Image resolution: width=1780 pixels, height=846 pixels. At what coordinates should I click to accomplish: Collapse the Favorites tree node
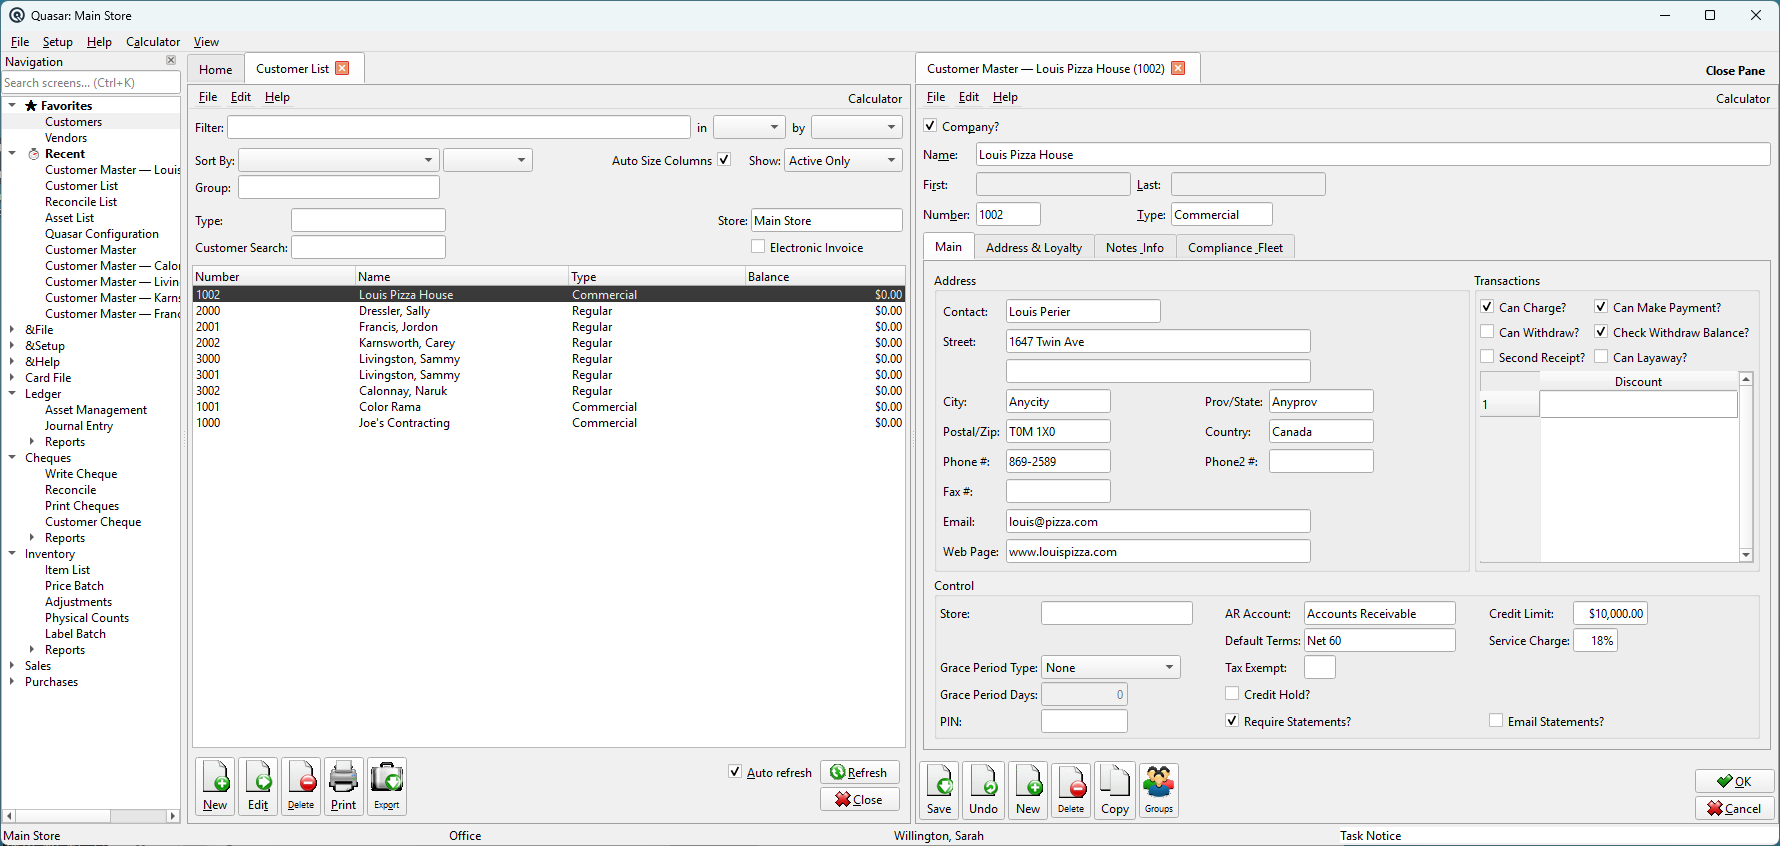coord(12,106)
